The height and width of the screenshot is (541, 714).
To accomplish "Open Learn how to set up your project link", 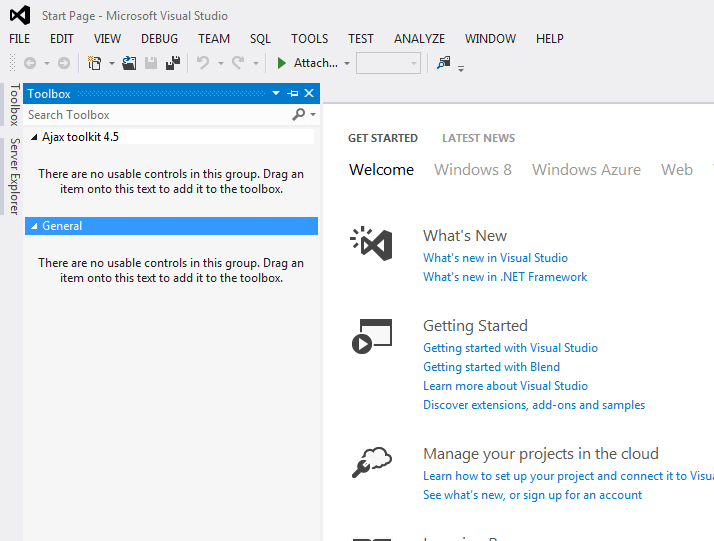I will (568, 476).
